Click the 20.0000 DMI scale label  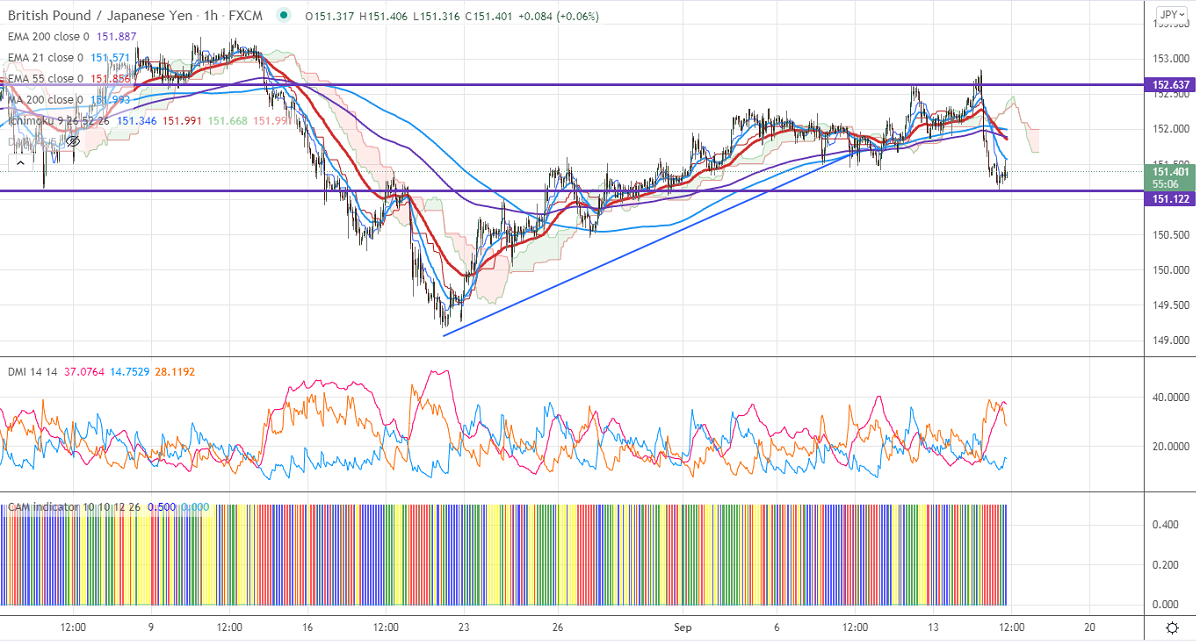click(x=1171, y=446)
